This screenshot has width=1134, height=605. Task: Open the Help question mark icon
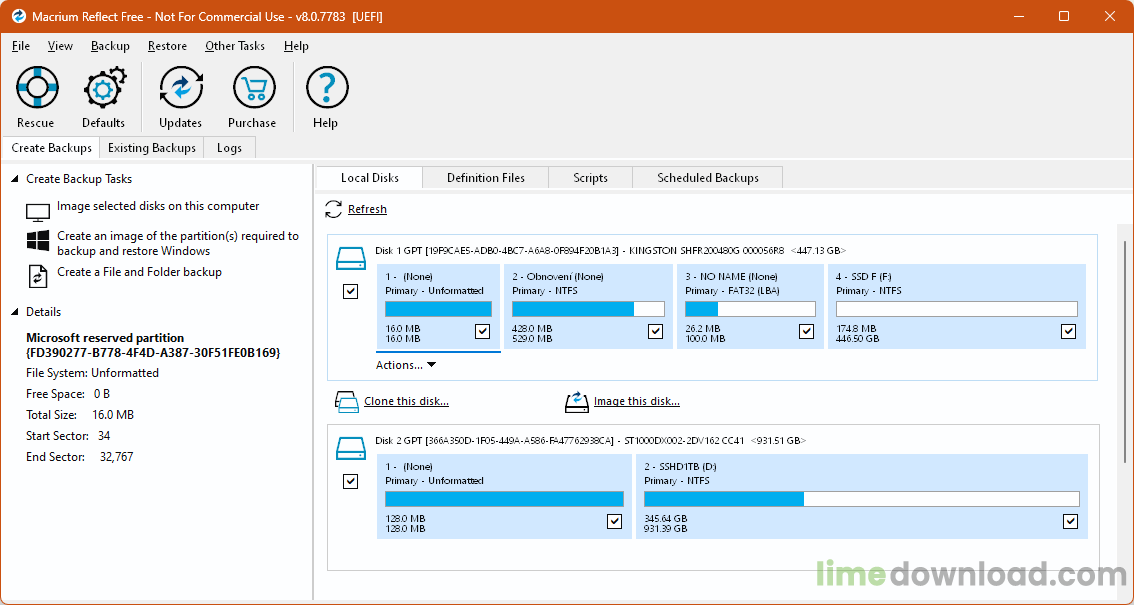pyautogui.click(x=327, y=88)
